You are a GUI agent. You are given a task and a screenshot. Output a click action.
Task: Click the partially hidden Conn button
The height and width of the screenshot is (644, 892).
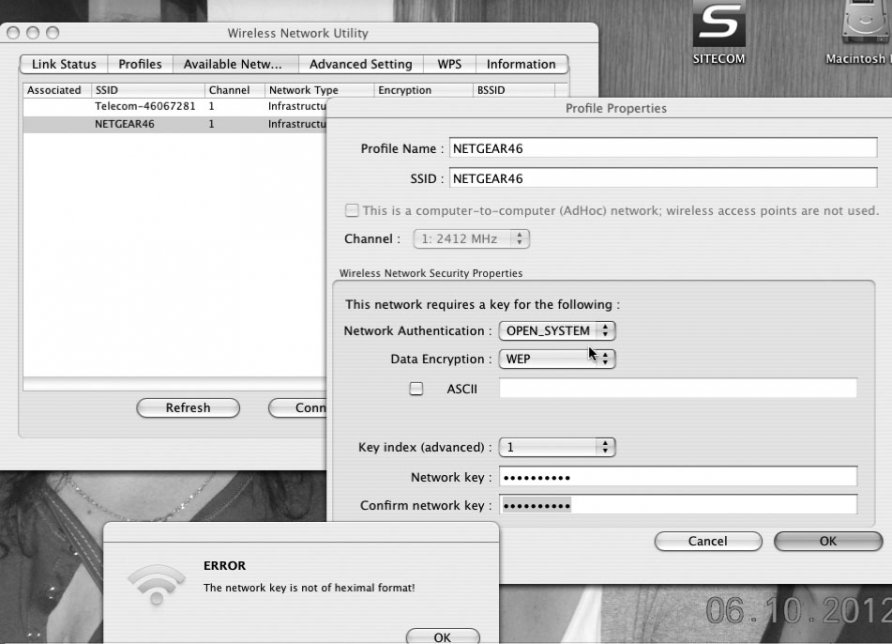pos(298,408)
